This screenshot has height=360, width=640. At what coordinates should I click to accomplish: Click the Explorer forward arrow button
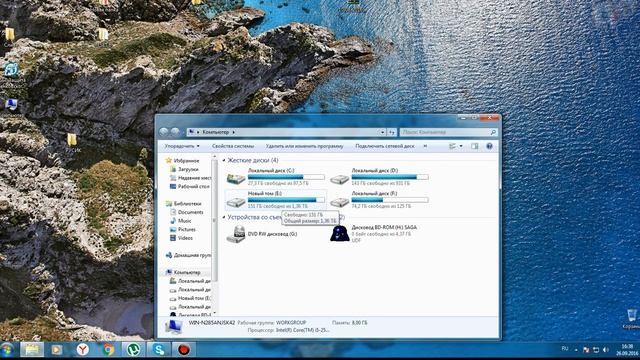(175, 132)
